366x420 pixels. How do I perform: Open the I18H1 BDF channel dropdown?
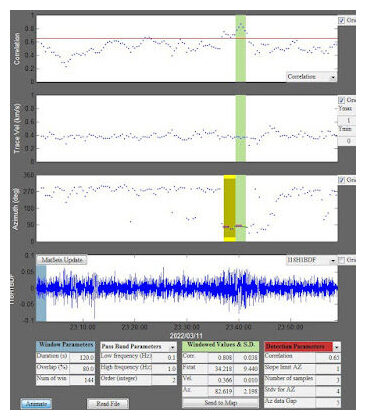311,260
